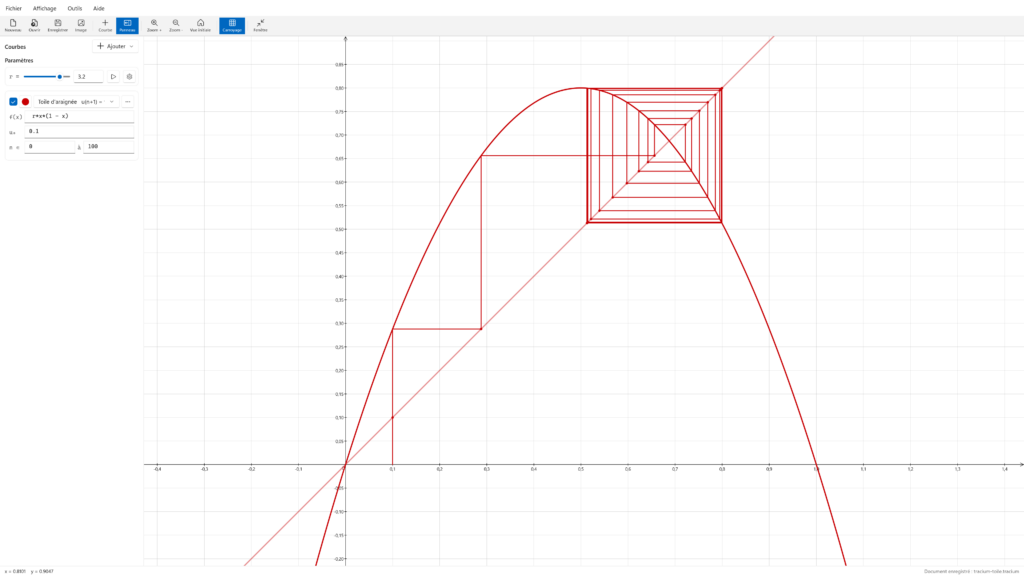Toggle the Panneau side panel button
Screen dimensions: 1024x576
point(127,25)
